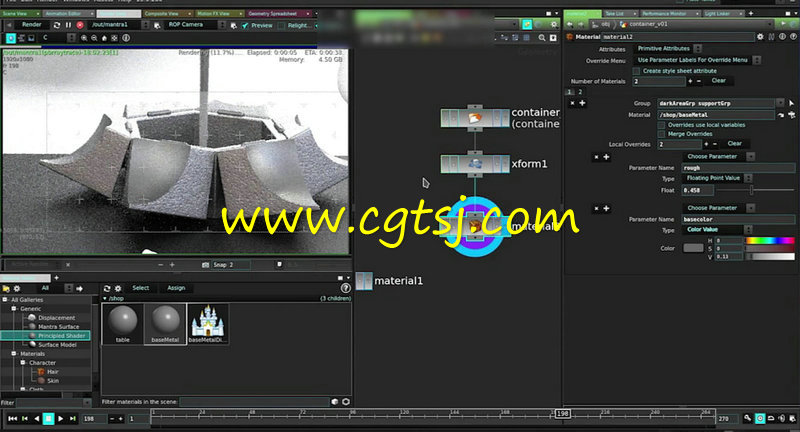Clear the Number of Materials
800x432 pixels.
coord(718,81)
